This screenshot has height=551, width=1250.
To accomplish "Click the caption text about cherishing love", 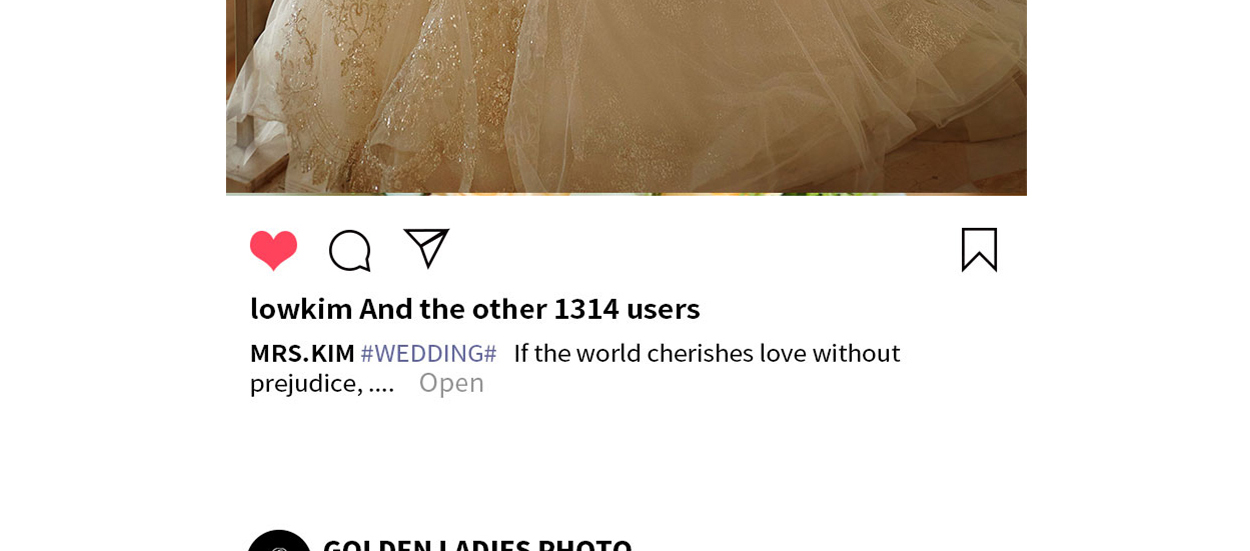I will tap(707, 353).
